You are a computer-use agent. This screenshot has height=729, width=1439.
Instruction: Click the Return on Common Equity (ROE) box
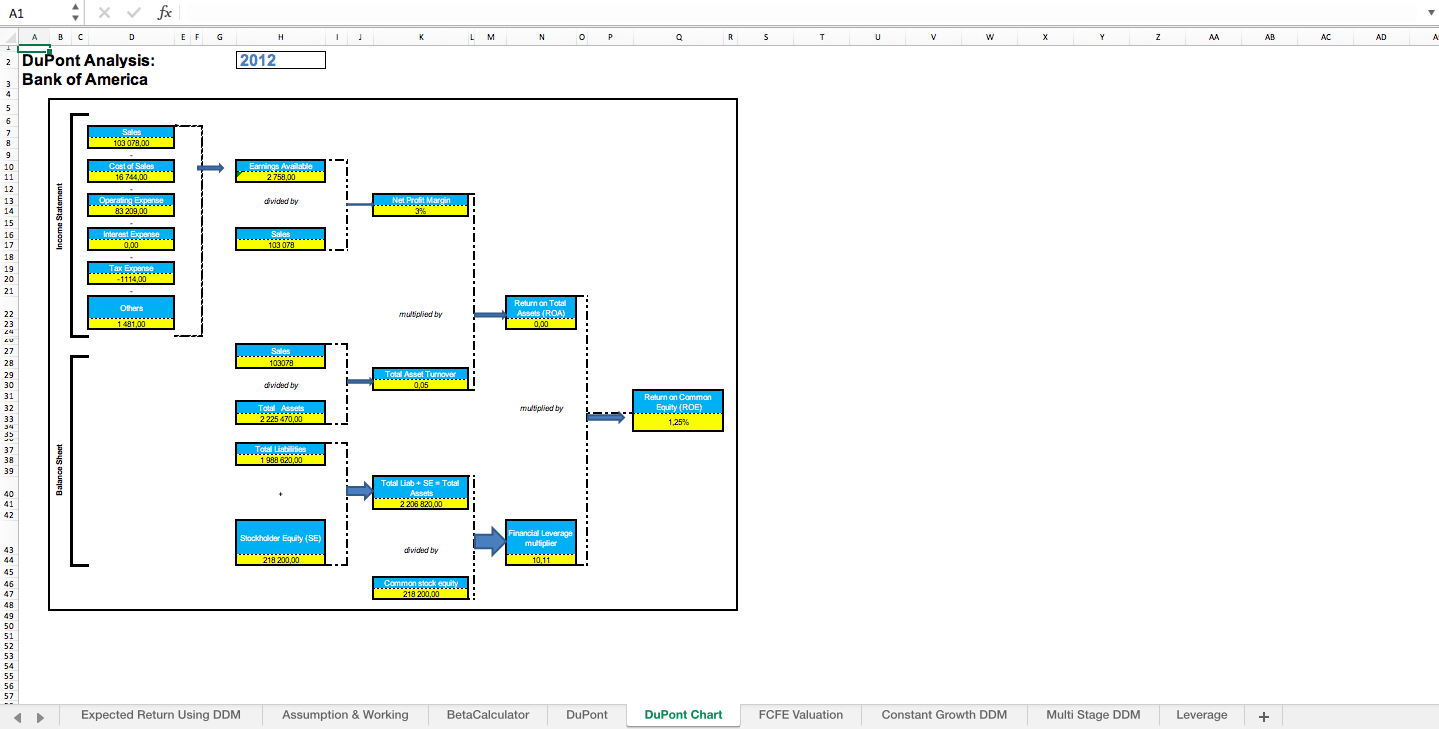(x=678, y=410)
